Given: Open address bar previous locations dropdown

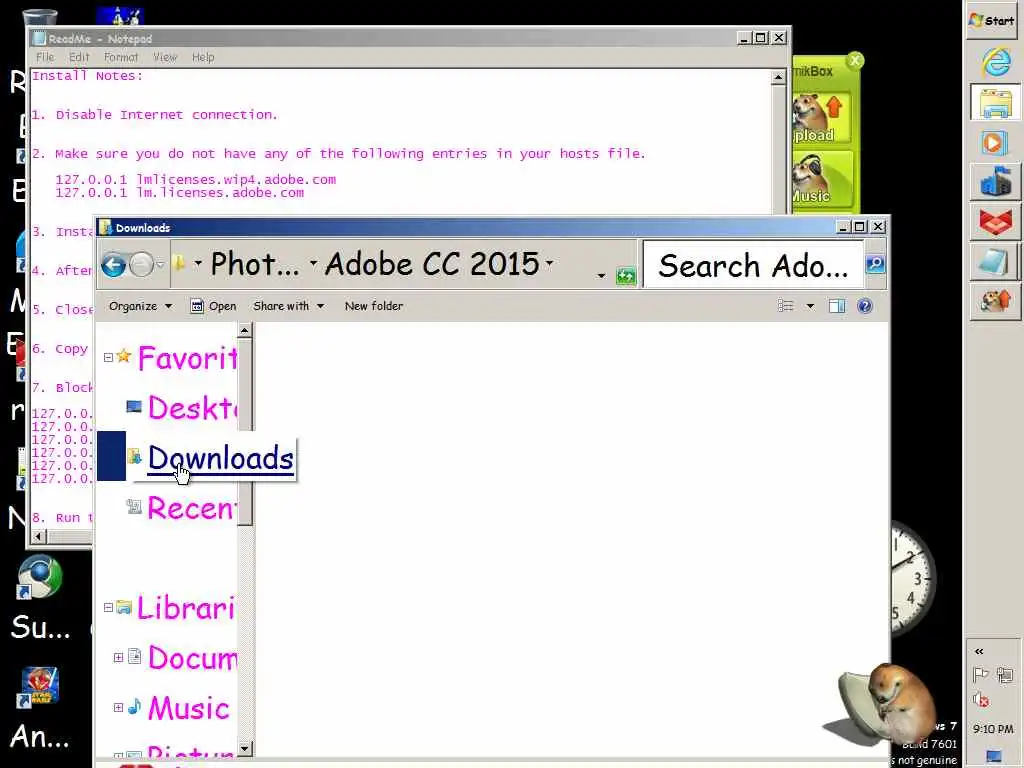Looking at the screenshot, I should 601,276.
